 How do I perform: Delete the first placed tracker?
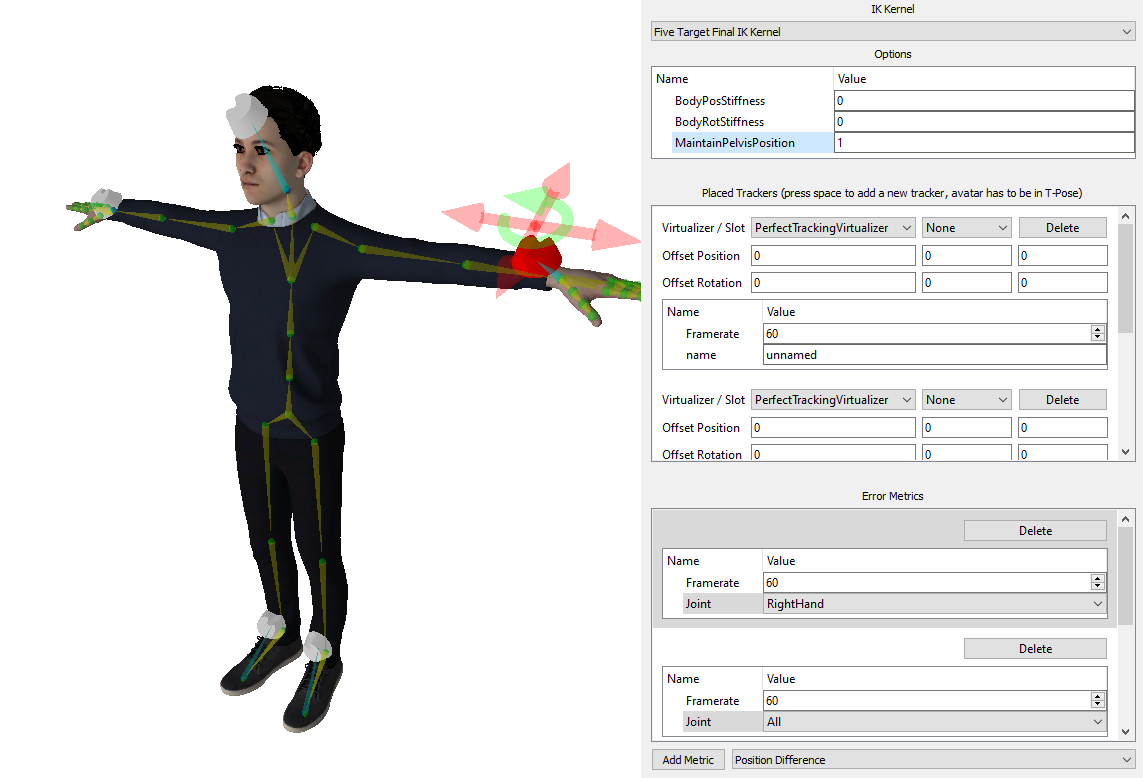tap(1062, 228)
